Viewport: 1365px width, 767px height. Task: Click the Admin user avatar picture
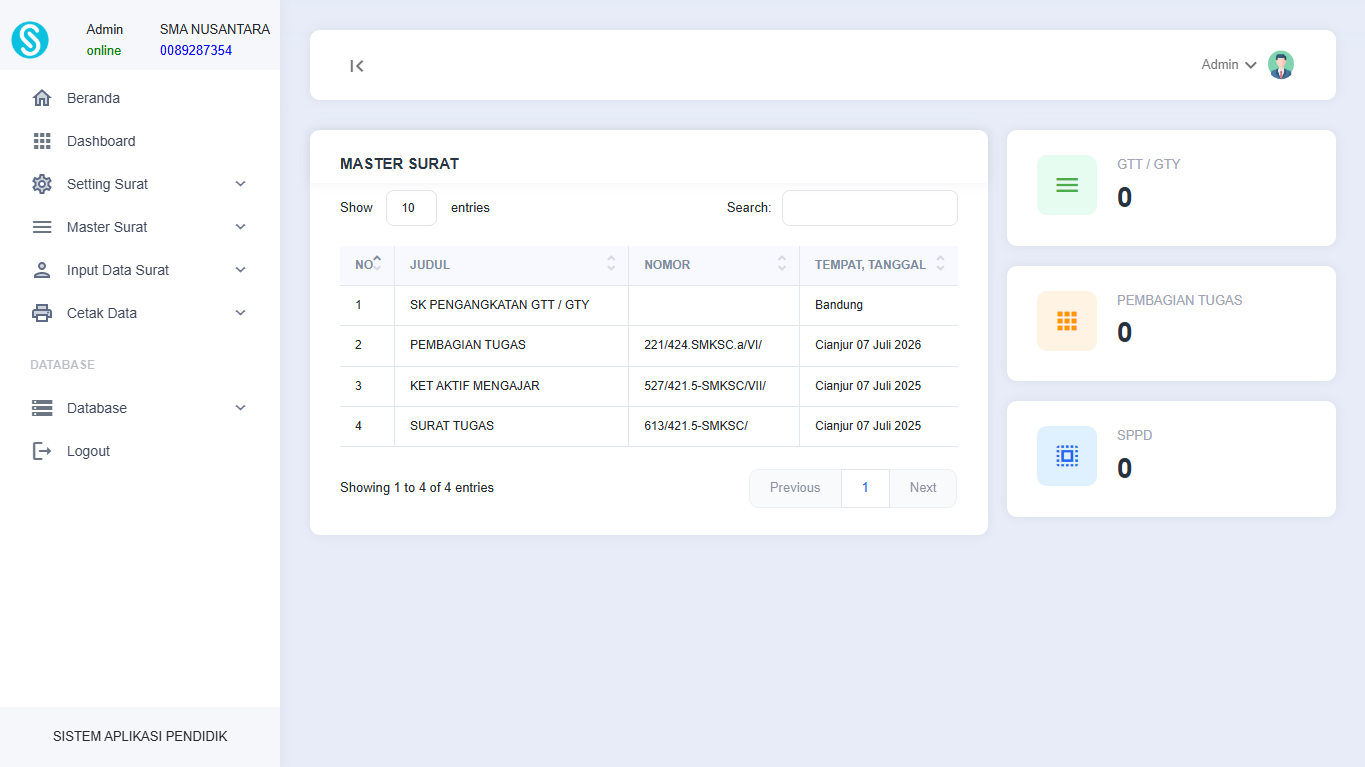tap(1280, 65)
